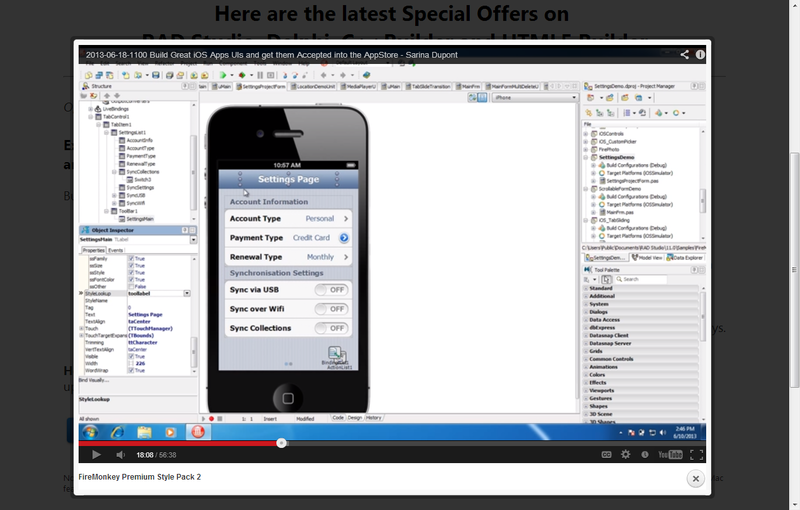Click the Tool Palette Search field
The height and width of the screenshot is (510, 800).
pos(640,279)
